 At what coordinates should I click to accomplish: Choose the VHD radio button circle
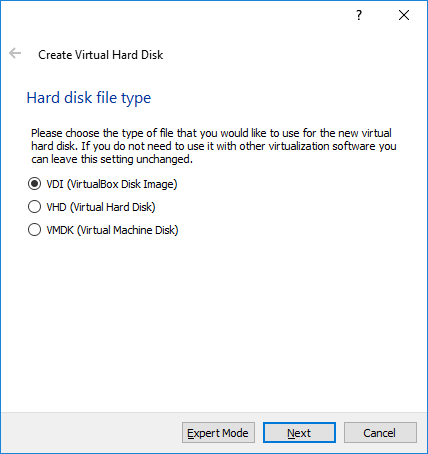(x=34, y=207)
